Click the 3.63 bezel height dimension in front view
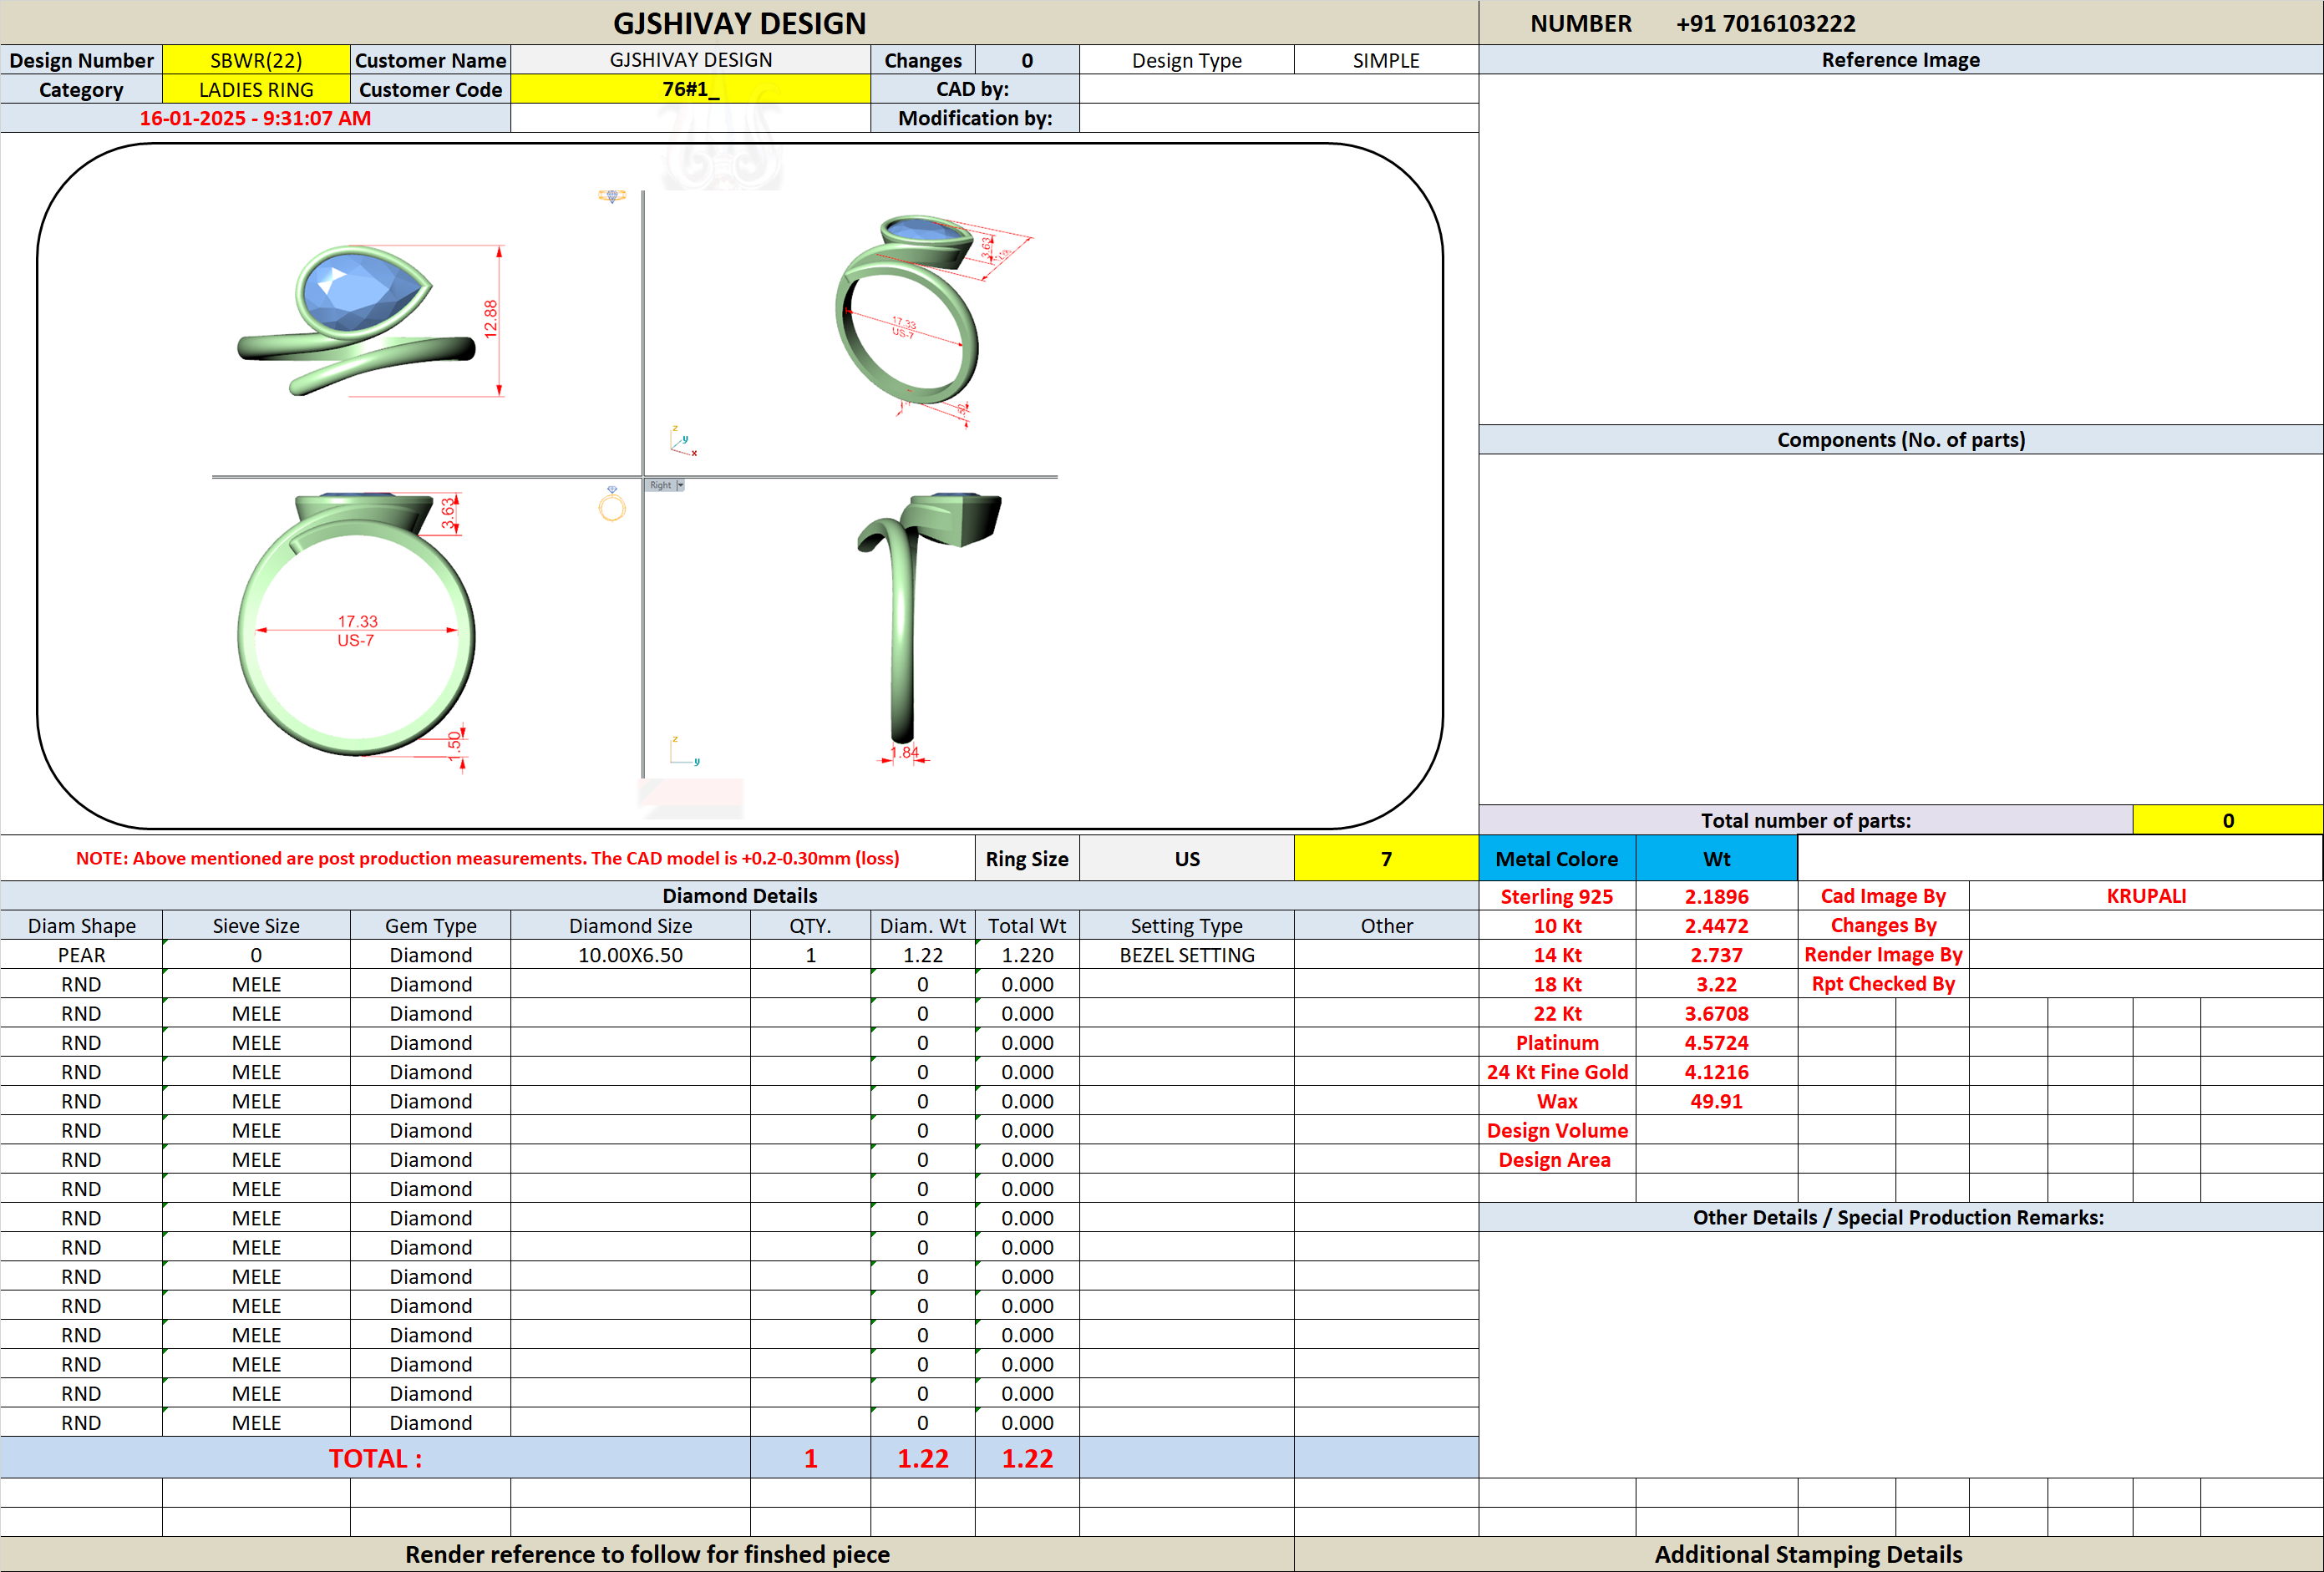The image size is (2324, 1572). (x=448, y=514)
